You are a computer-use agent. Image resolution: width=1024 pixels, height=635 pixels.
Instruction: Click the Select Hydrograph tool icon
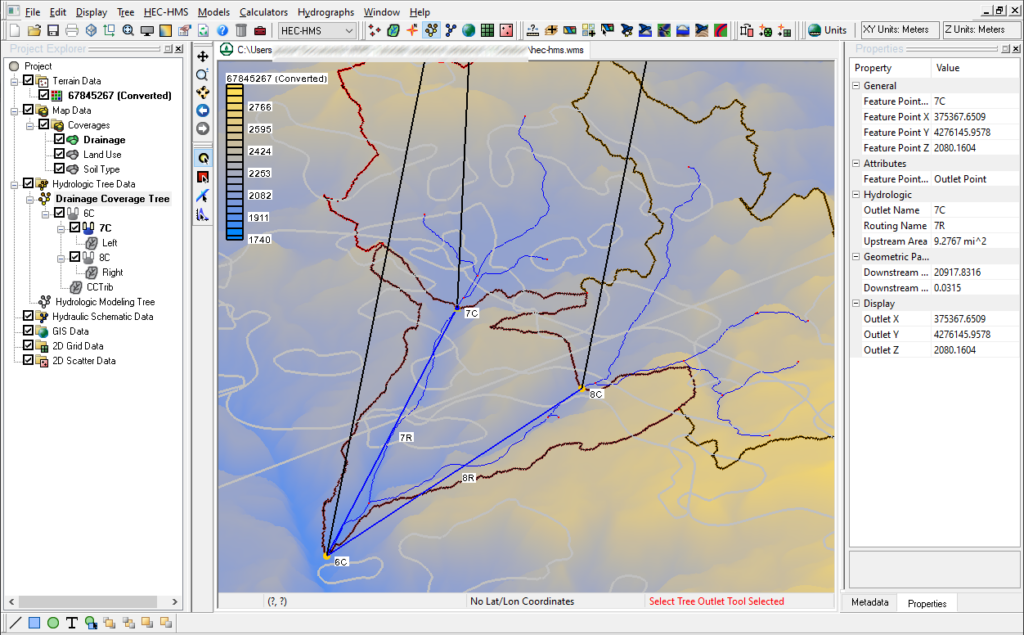tap(203, 214)
